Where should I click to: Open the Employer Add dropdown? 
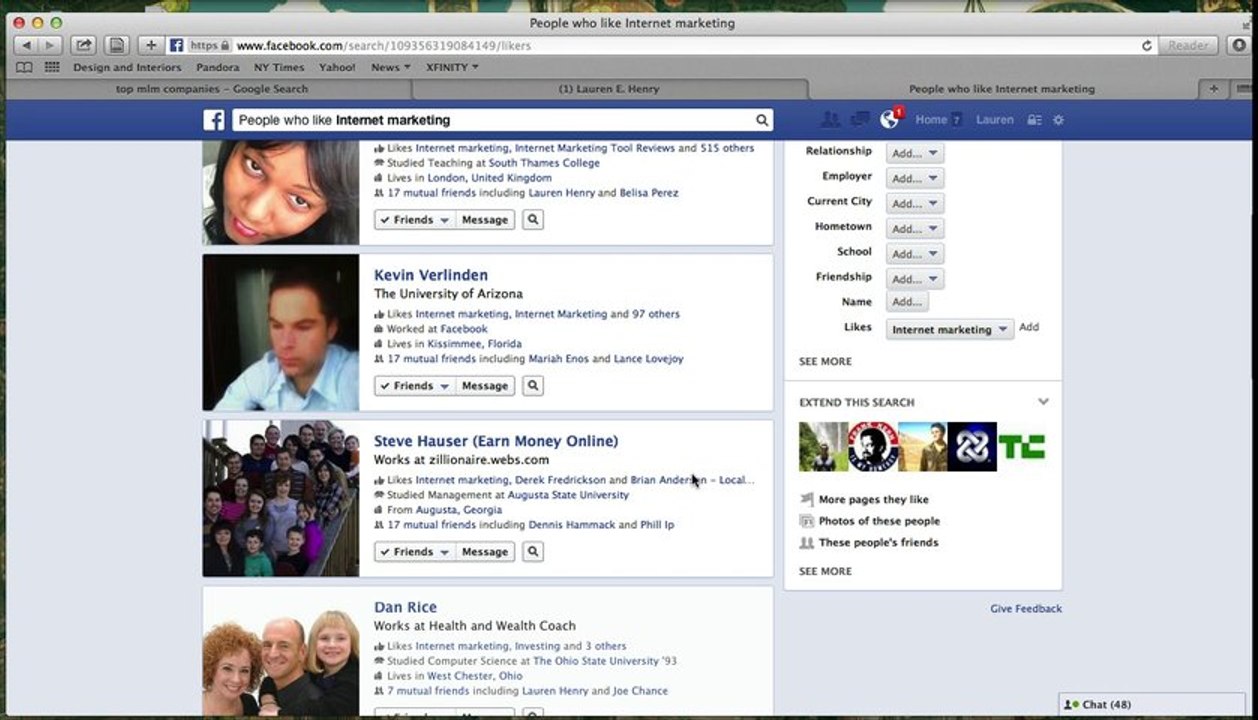click(915, 178)
